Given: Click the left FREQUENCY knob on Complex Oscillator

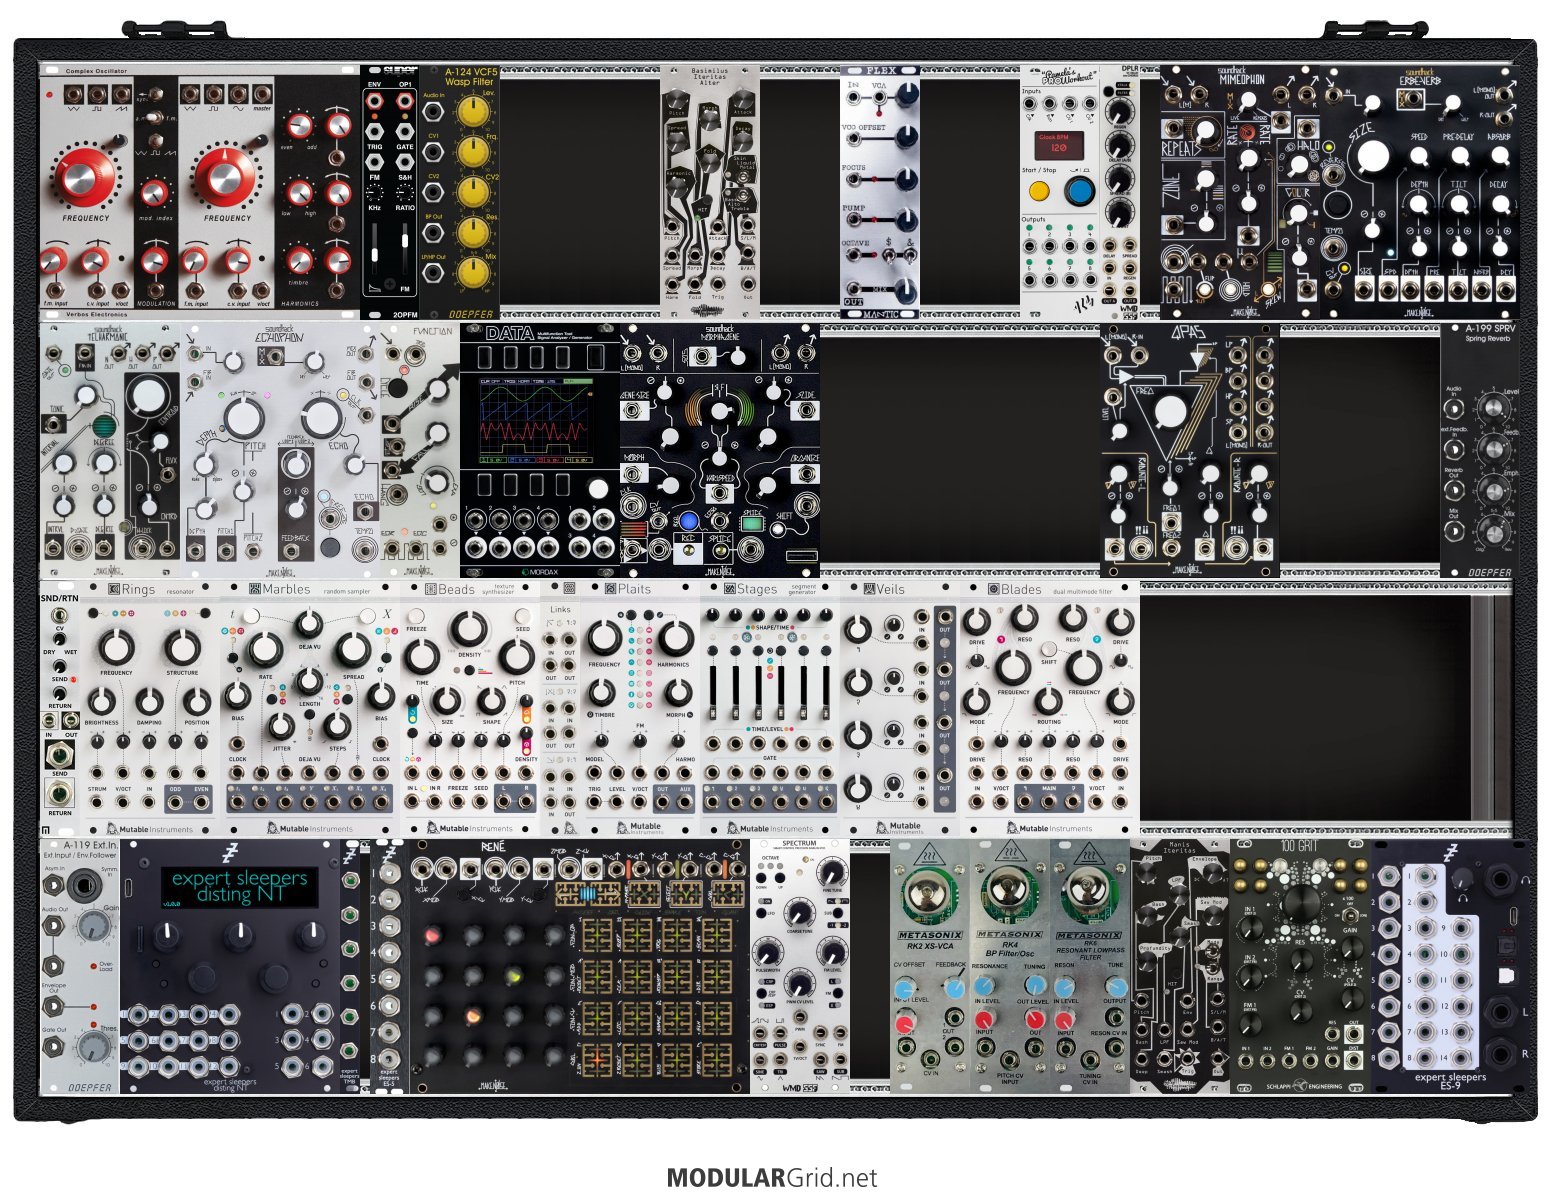Looking at the screenshot, I should click(x=84, y=178).
